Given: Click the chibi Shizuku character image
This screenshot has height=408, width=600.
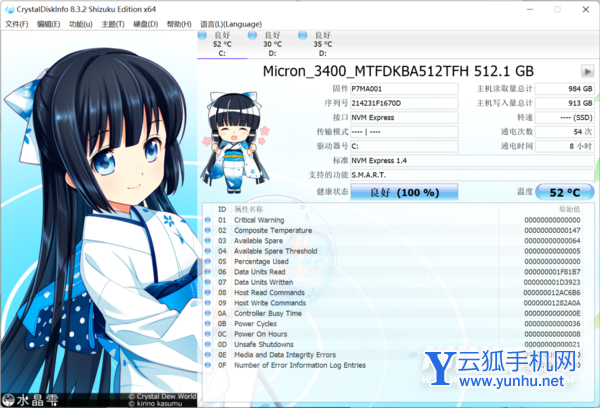Looking at the screenshot, I should [234, 142].
